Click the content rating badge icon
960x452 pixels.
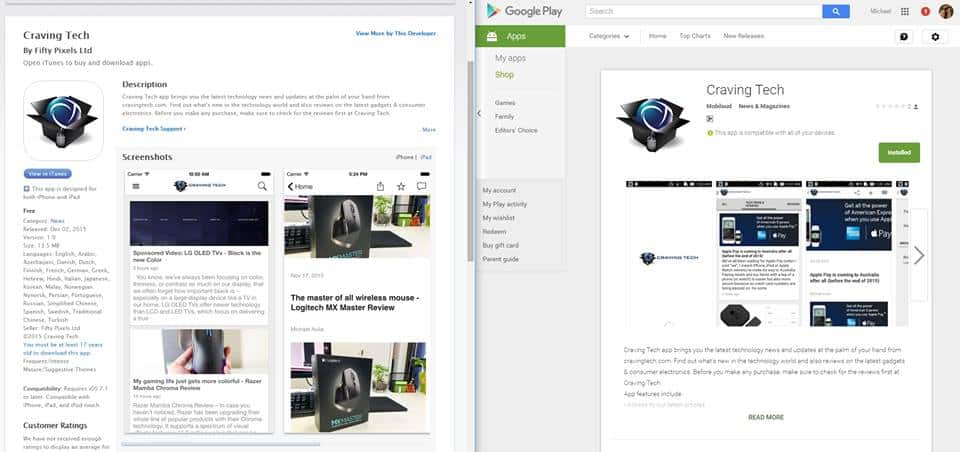(x=710, y=119)
